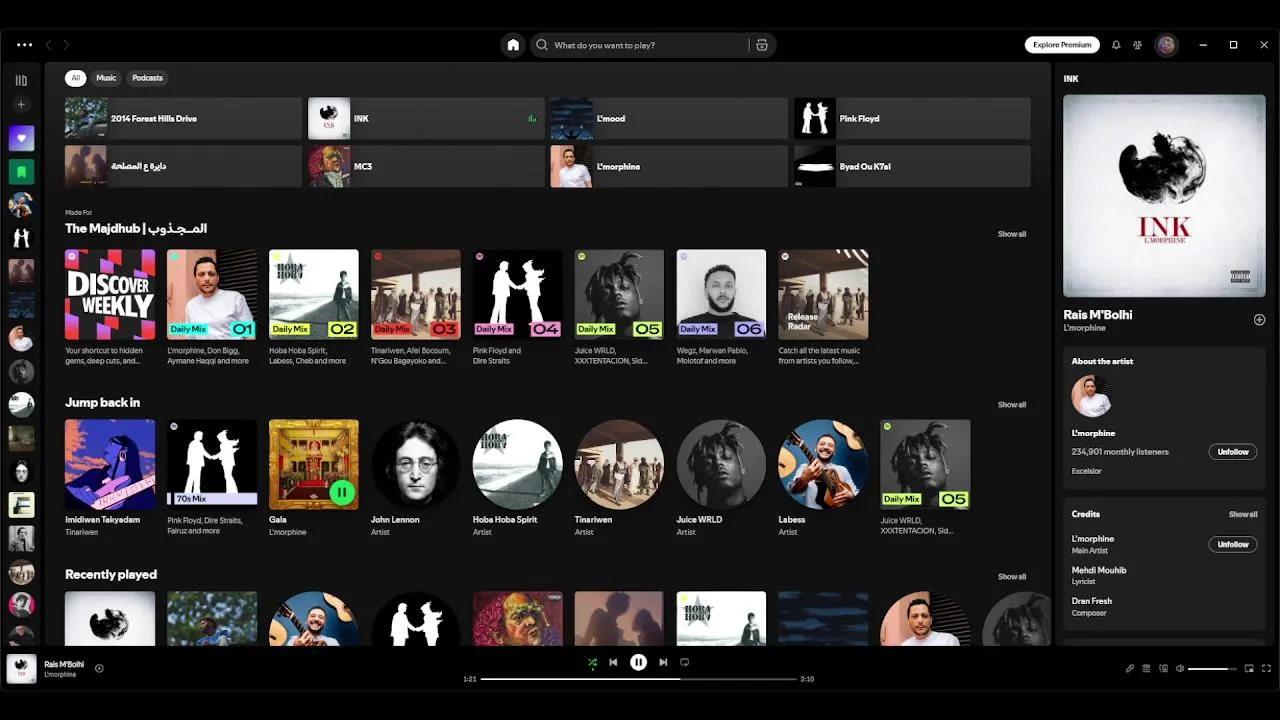The height and width of the screenshot is (720, 1280).
Task: Open John Lennon artist page
Action: point(416,478)
